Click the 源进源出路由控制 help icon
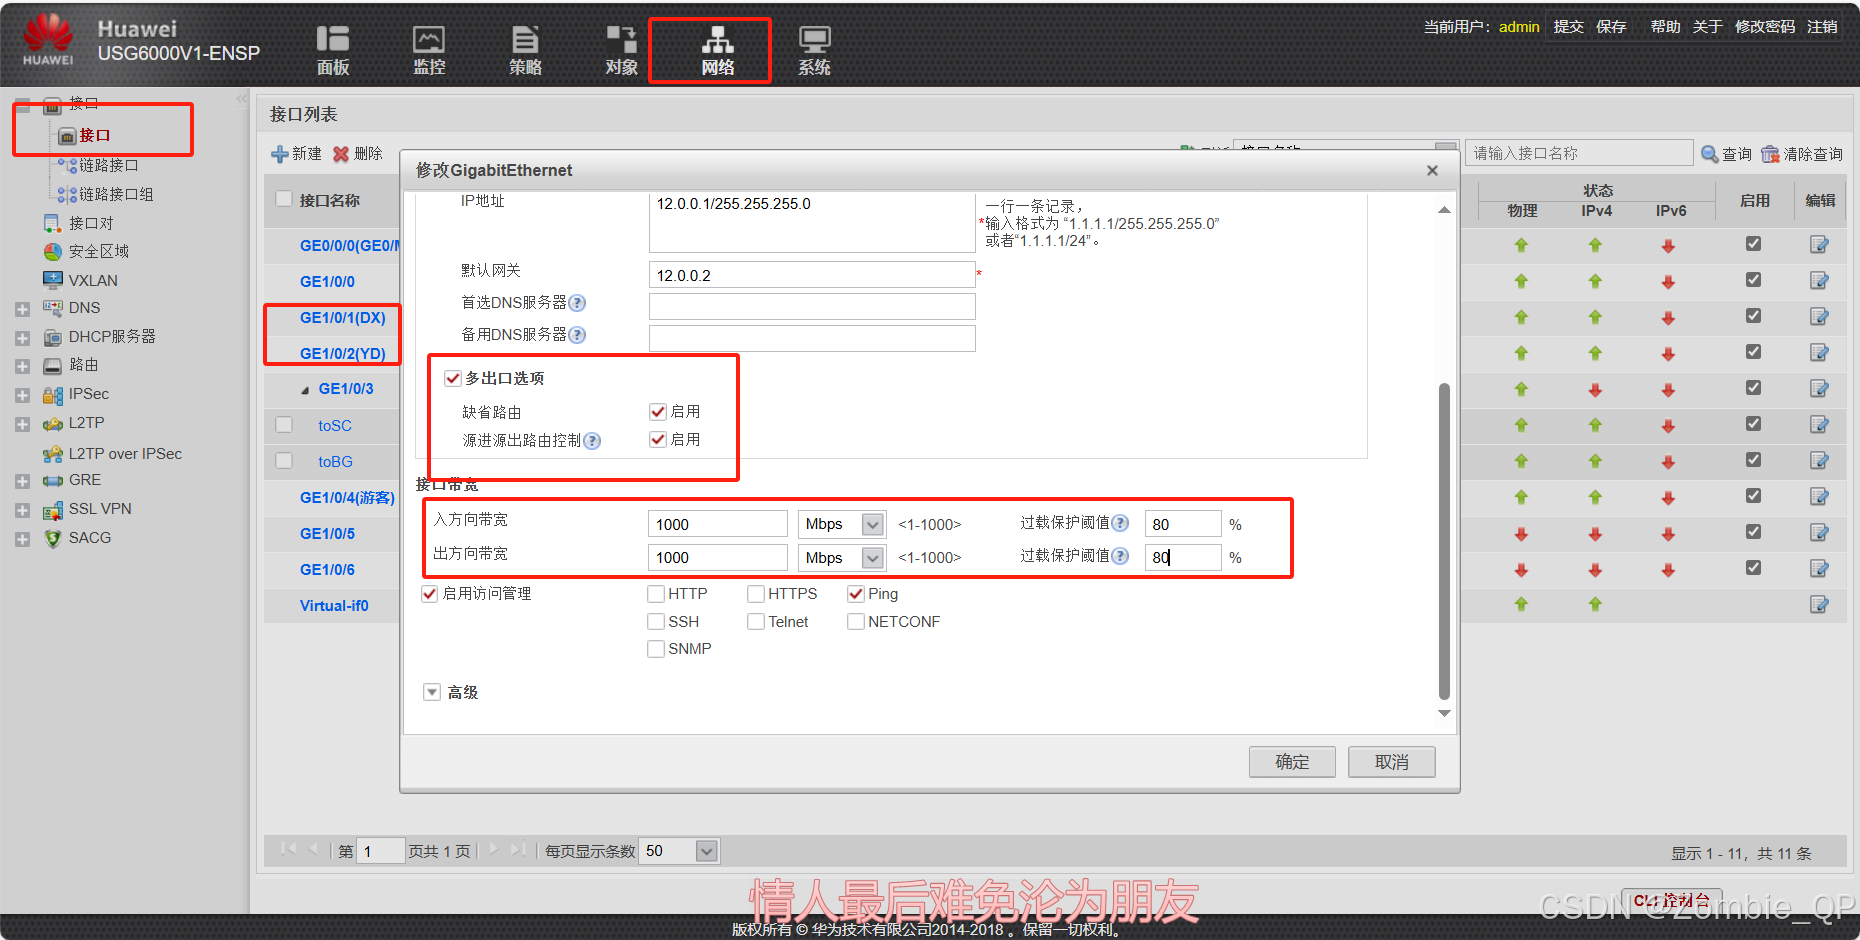 point(592,441)
